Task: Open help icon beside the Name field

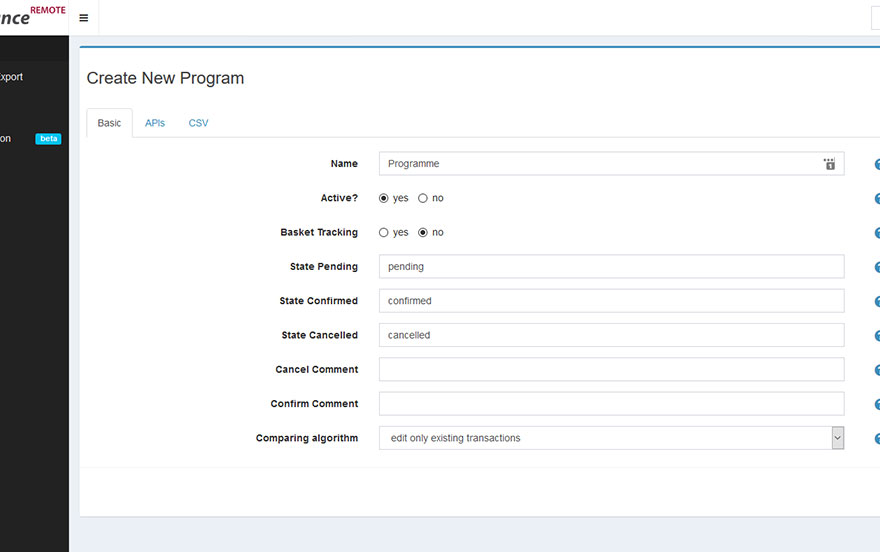Action: click(877, 165)
